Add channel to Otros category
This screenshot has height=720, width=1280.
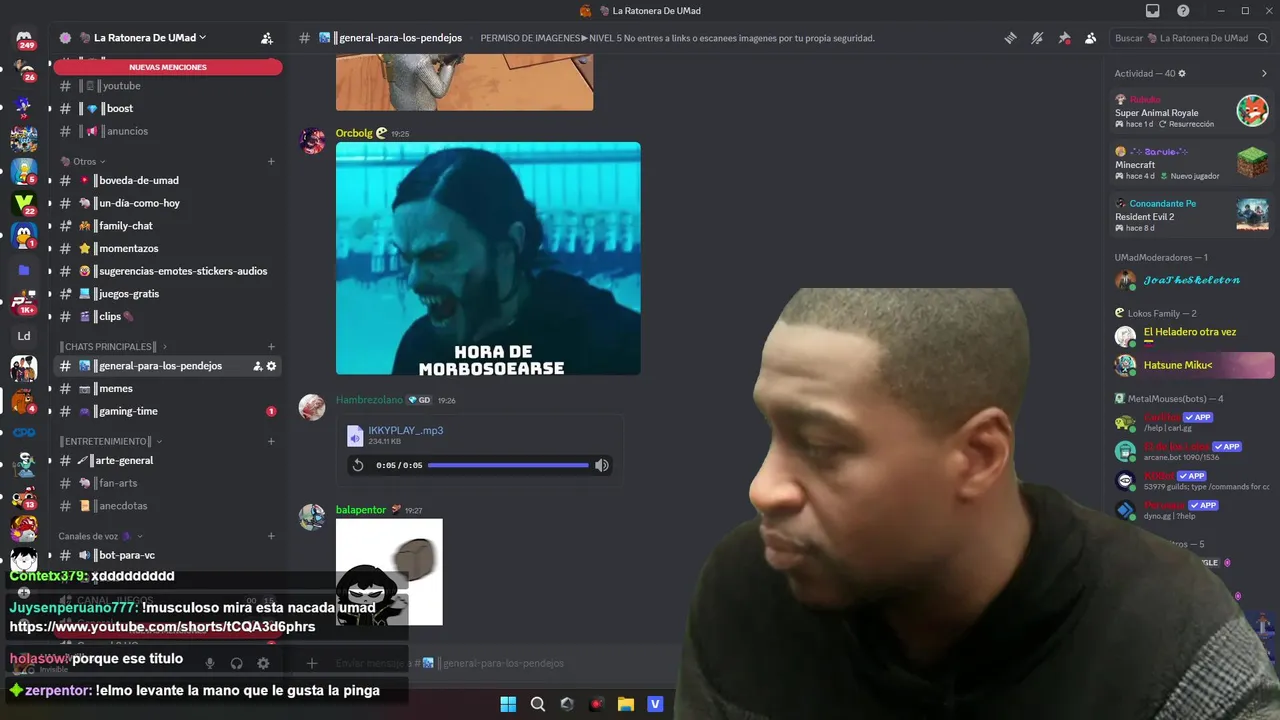271,161
